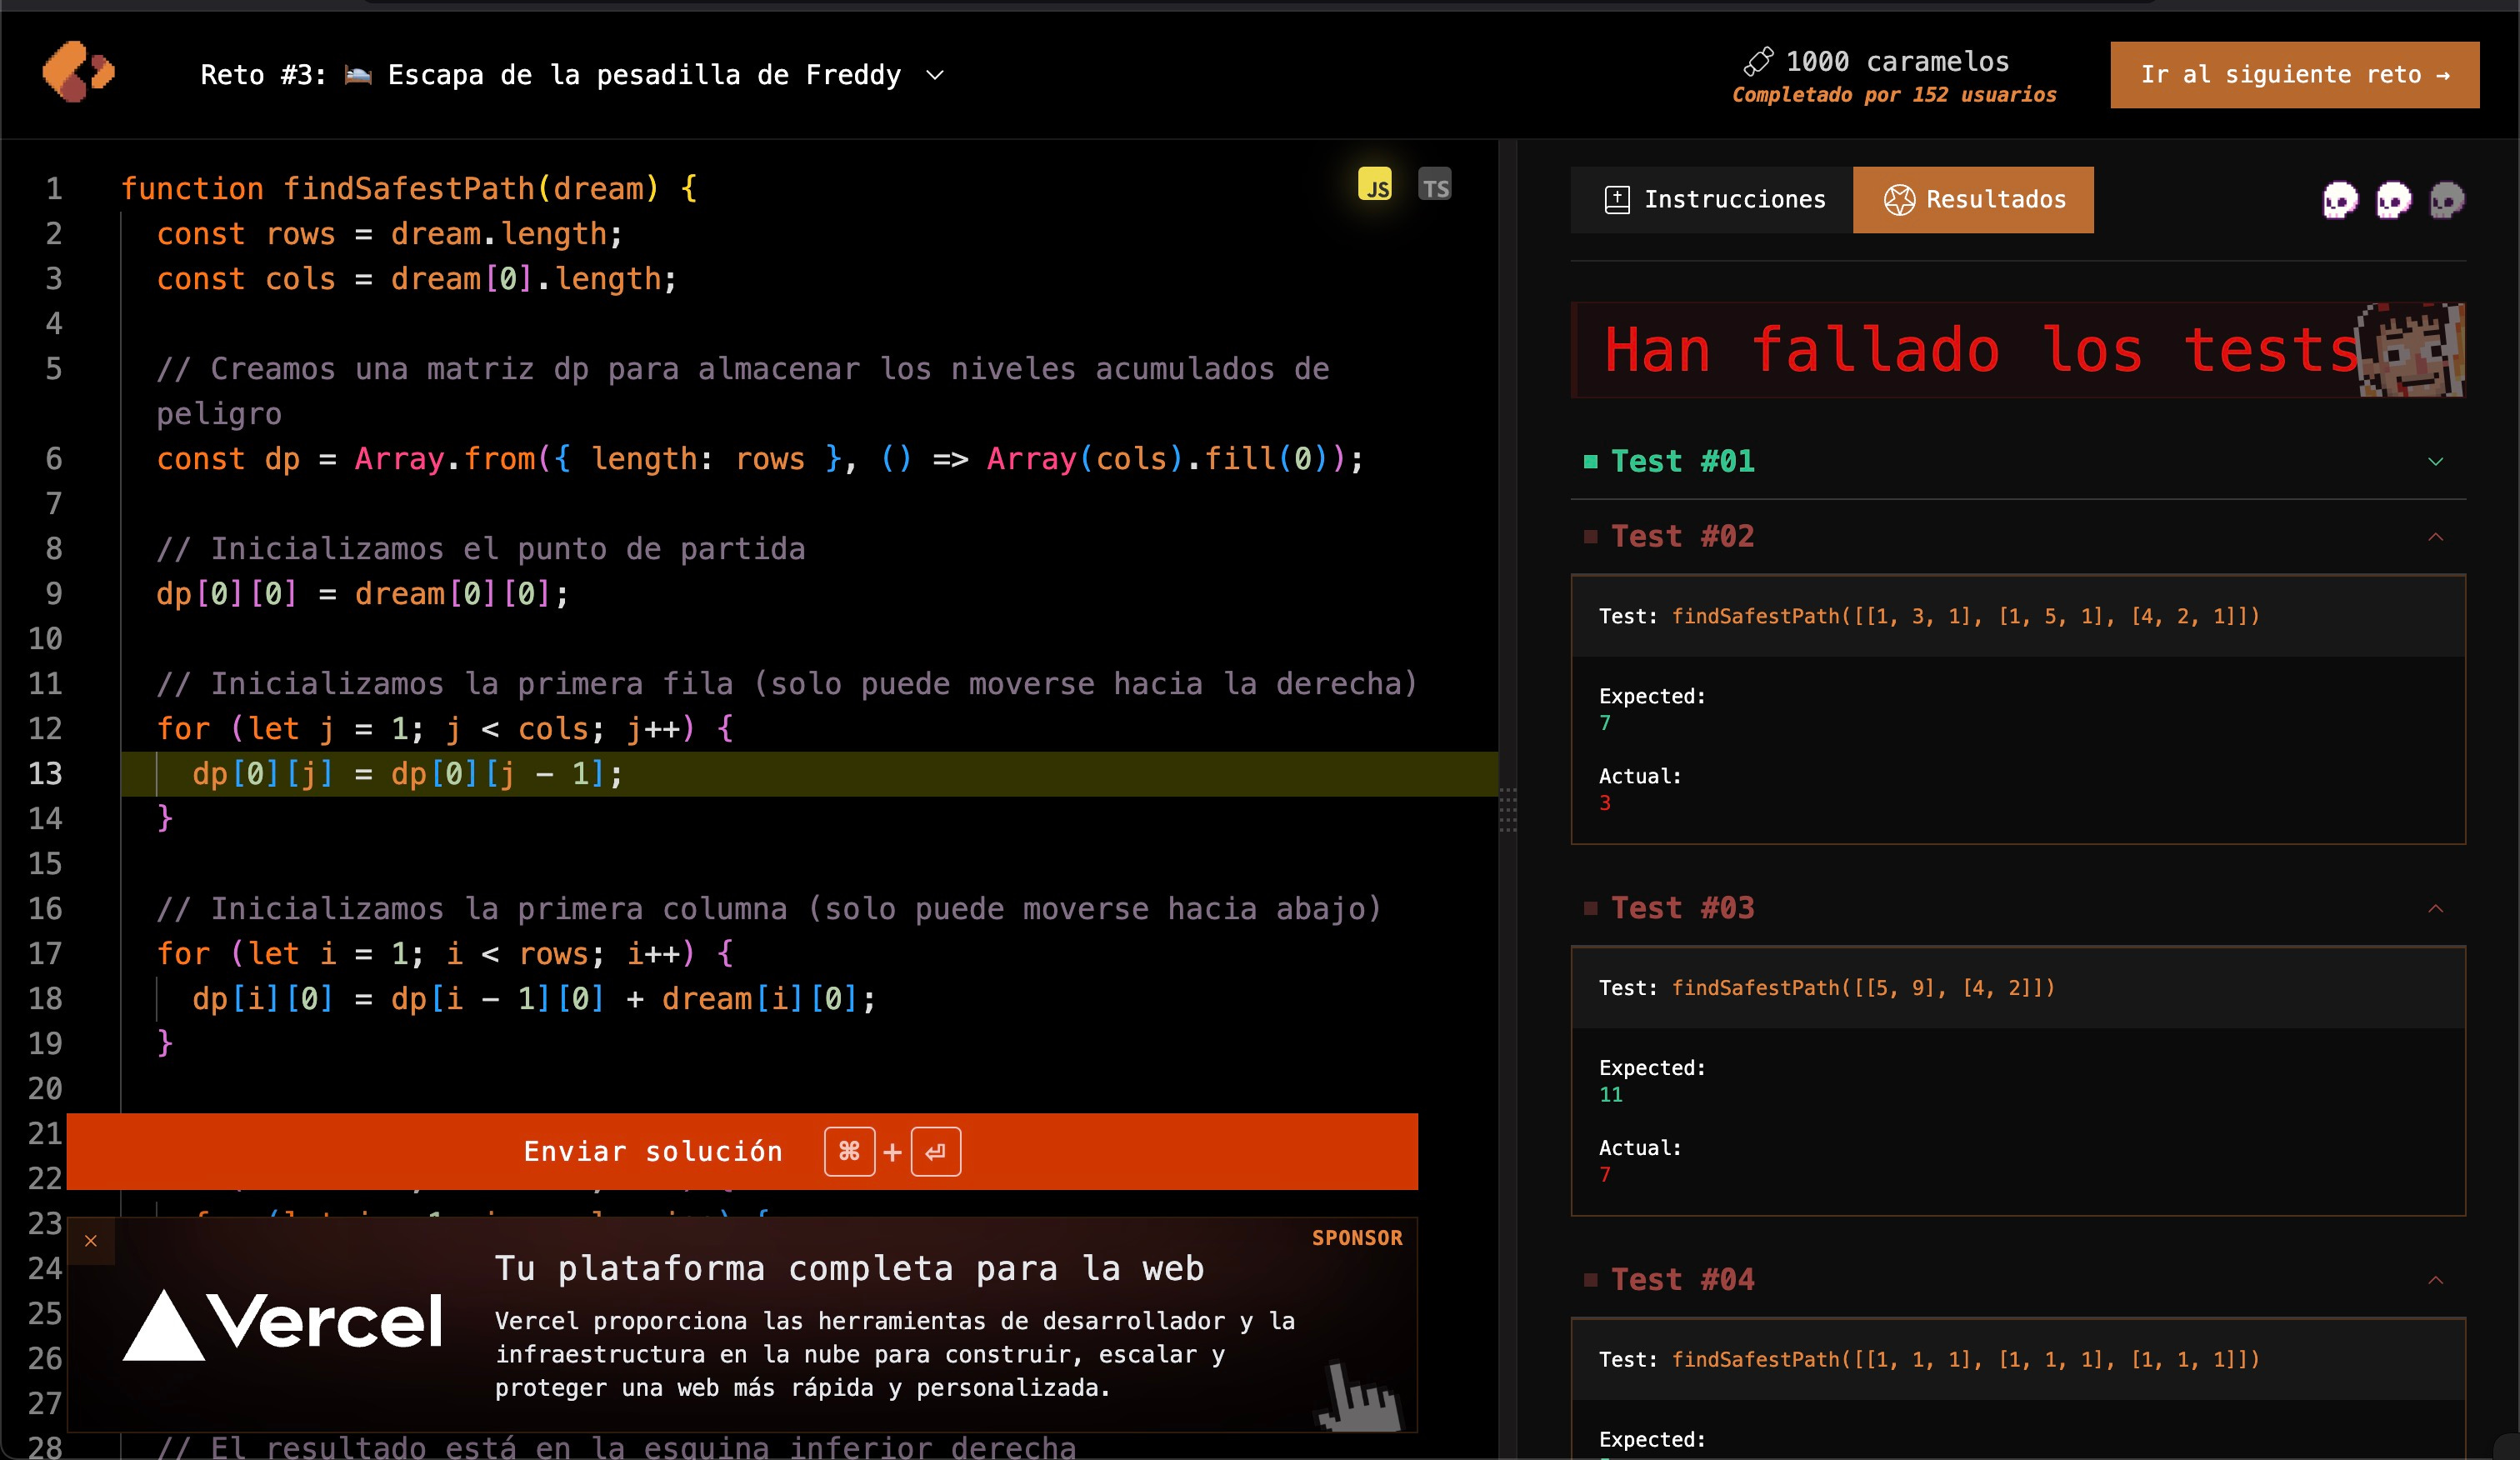2520x1460 pixels.
Task: Expand Test #01 result
Action: pyautogui.click(x=2436, y=461)
